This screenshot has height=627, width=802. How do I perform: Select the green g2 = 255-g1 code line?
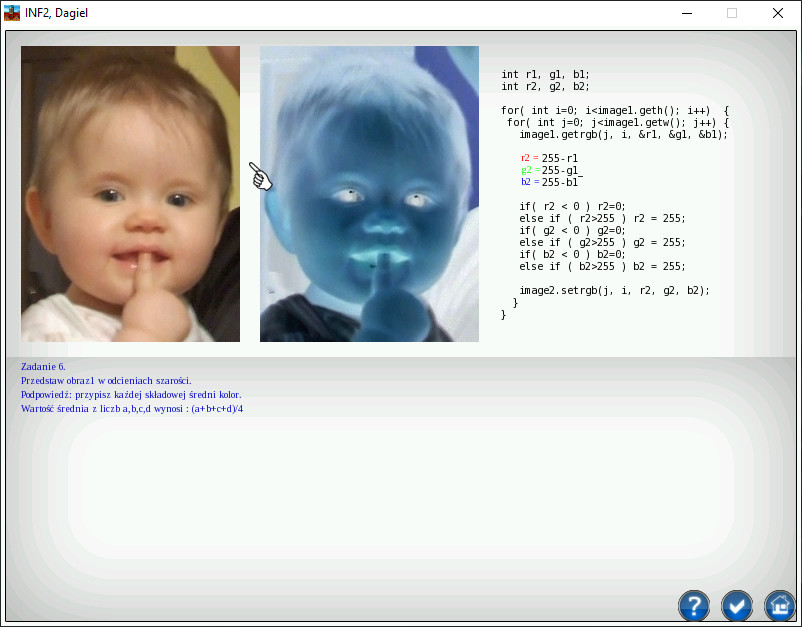coord(551,169)
